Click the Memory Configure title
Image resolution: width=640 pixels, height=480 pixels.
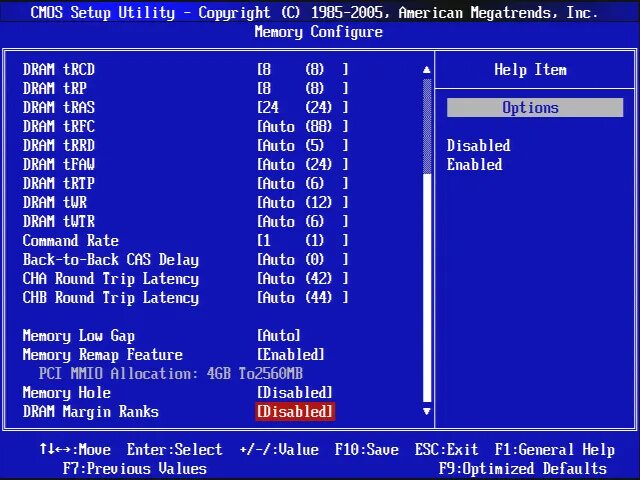[318, 32]
